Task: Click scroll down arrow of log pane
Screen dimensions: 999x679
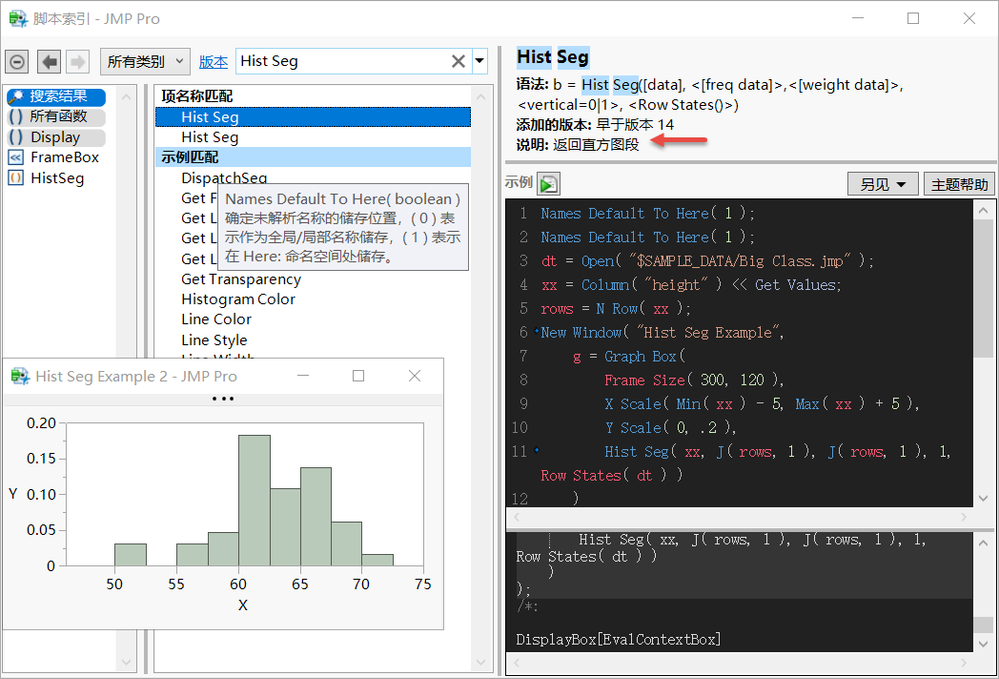Action: (984, 644)
